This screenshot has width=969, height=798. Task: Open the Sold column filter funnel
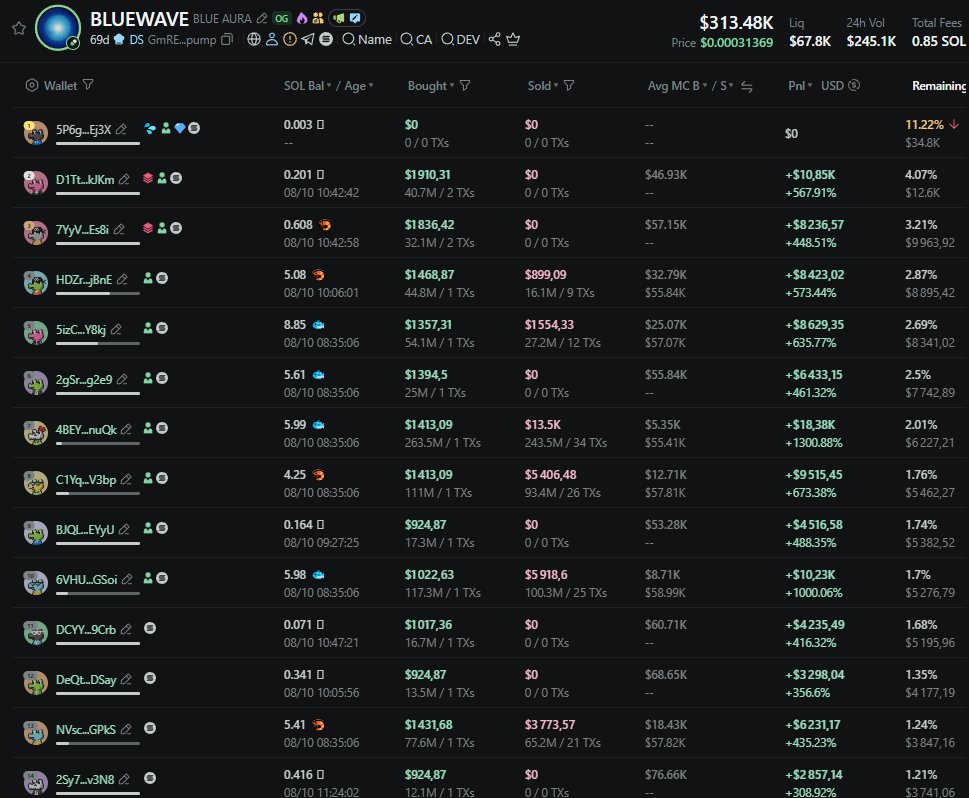569,85
